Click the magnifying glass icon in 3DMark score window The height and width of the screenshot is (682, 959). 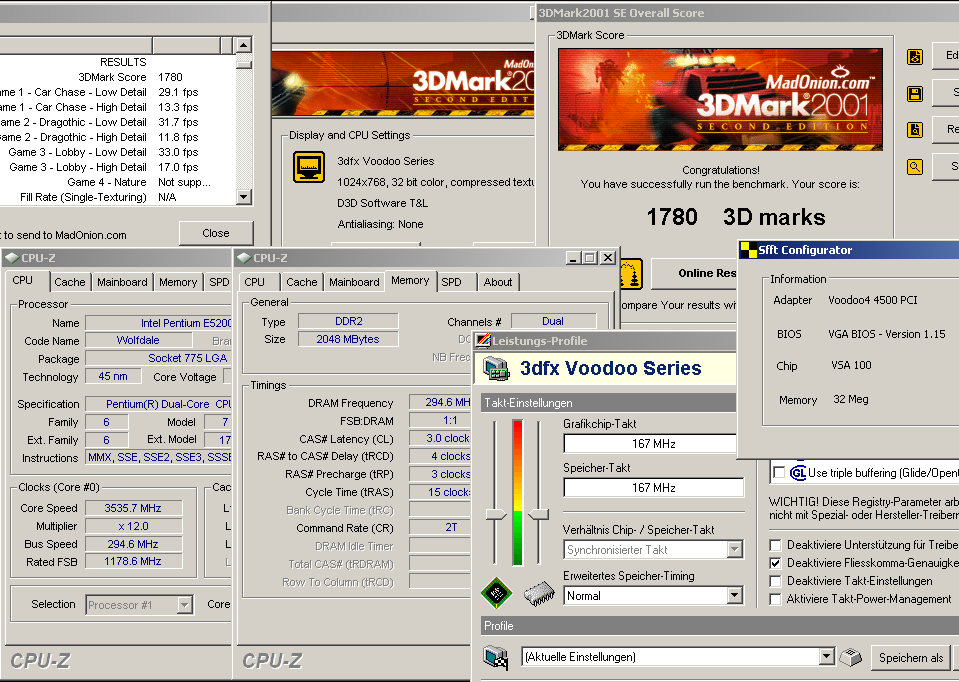(915, 166)
